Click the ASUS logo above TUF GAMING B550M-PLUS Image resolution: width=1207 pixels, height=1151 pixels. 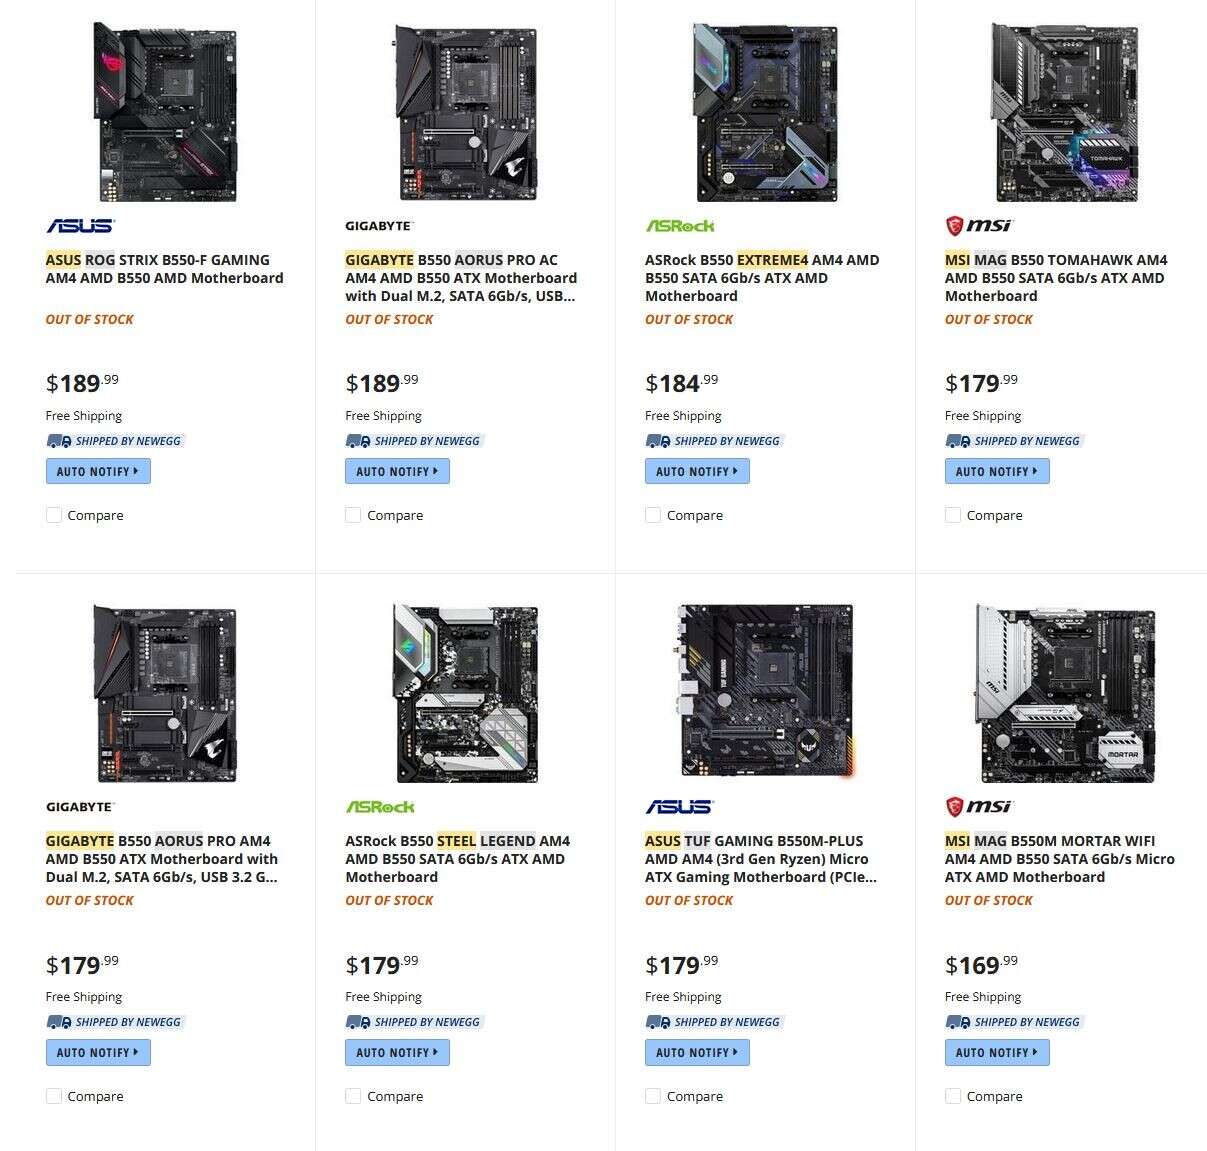680,807
